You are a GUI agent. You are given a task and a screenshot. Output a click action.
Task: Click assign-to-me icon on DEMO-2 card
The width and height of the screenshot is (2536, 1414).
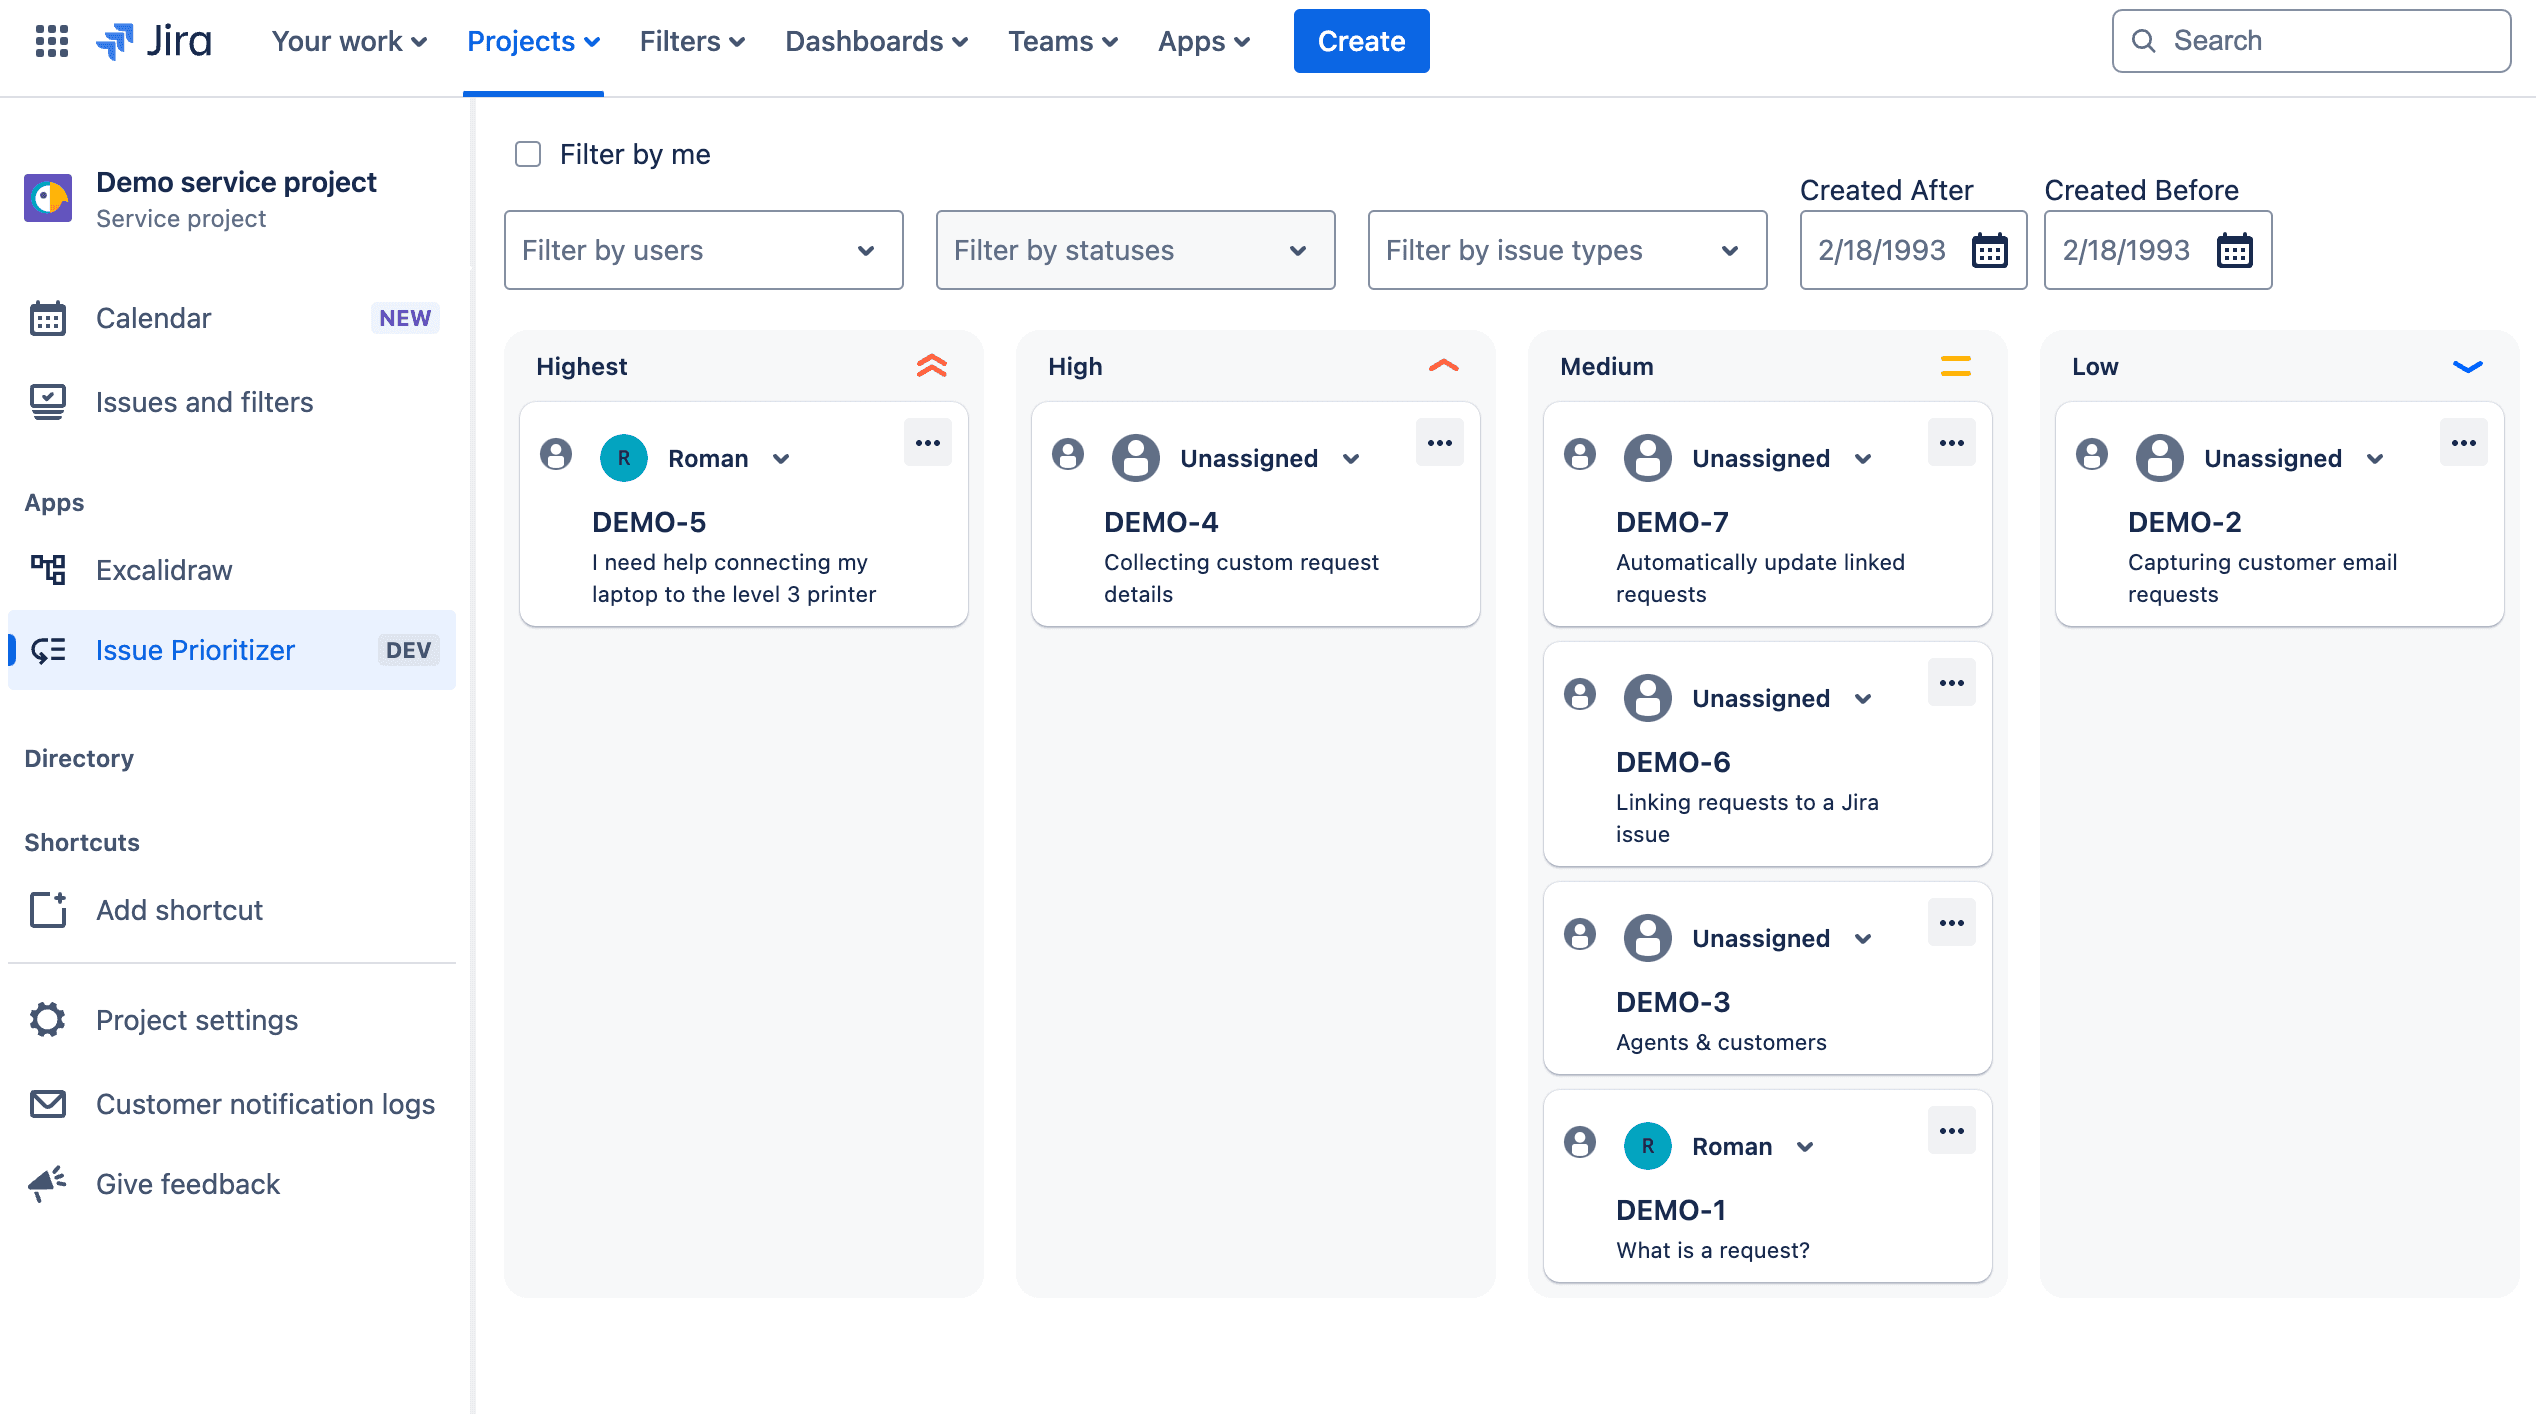click(x=2092, y=455)
